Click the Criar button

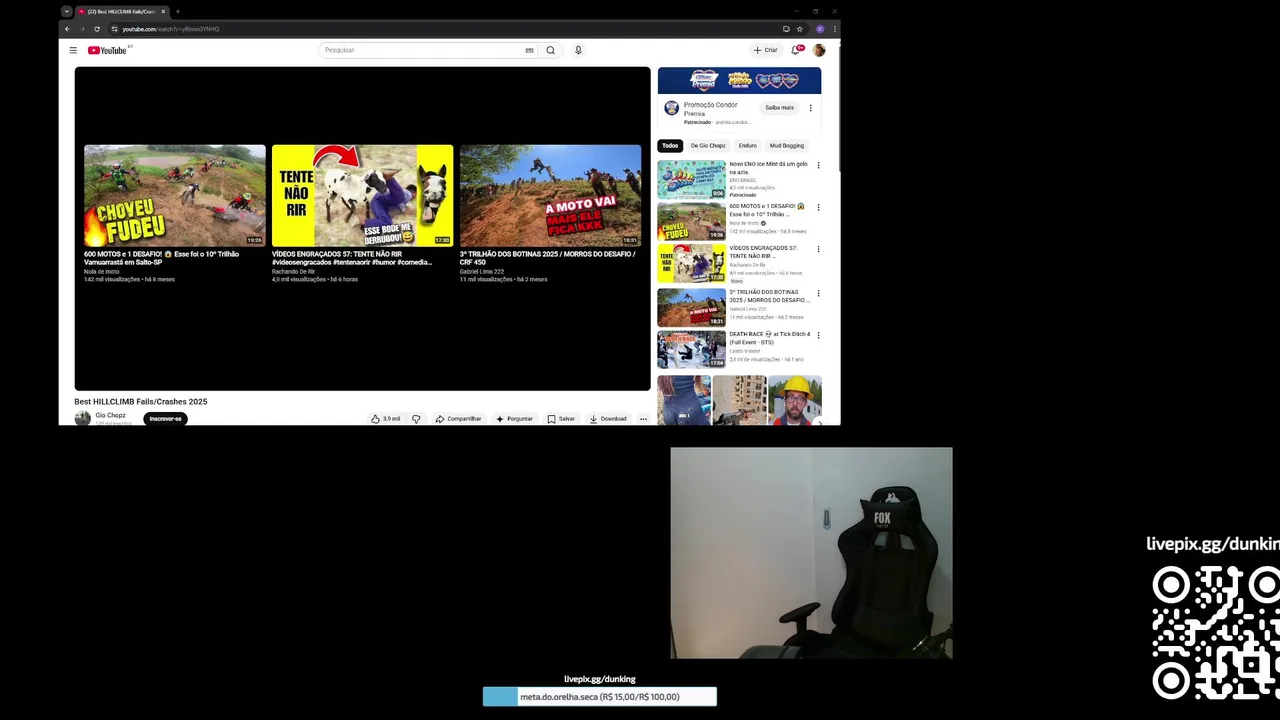tap(766, 50)
